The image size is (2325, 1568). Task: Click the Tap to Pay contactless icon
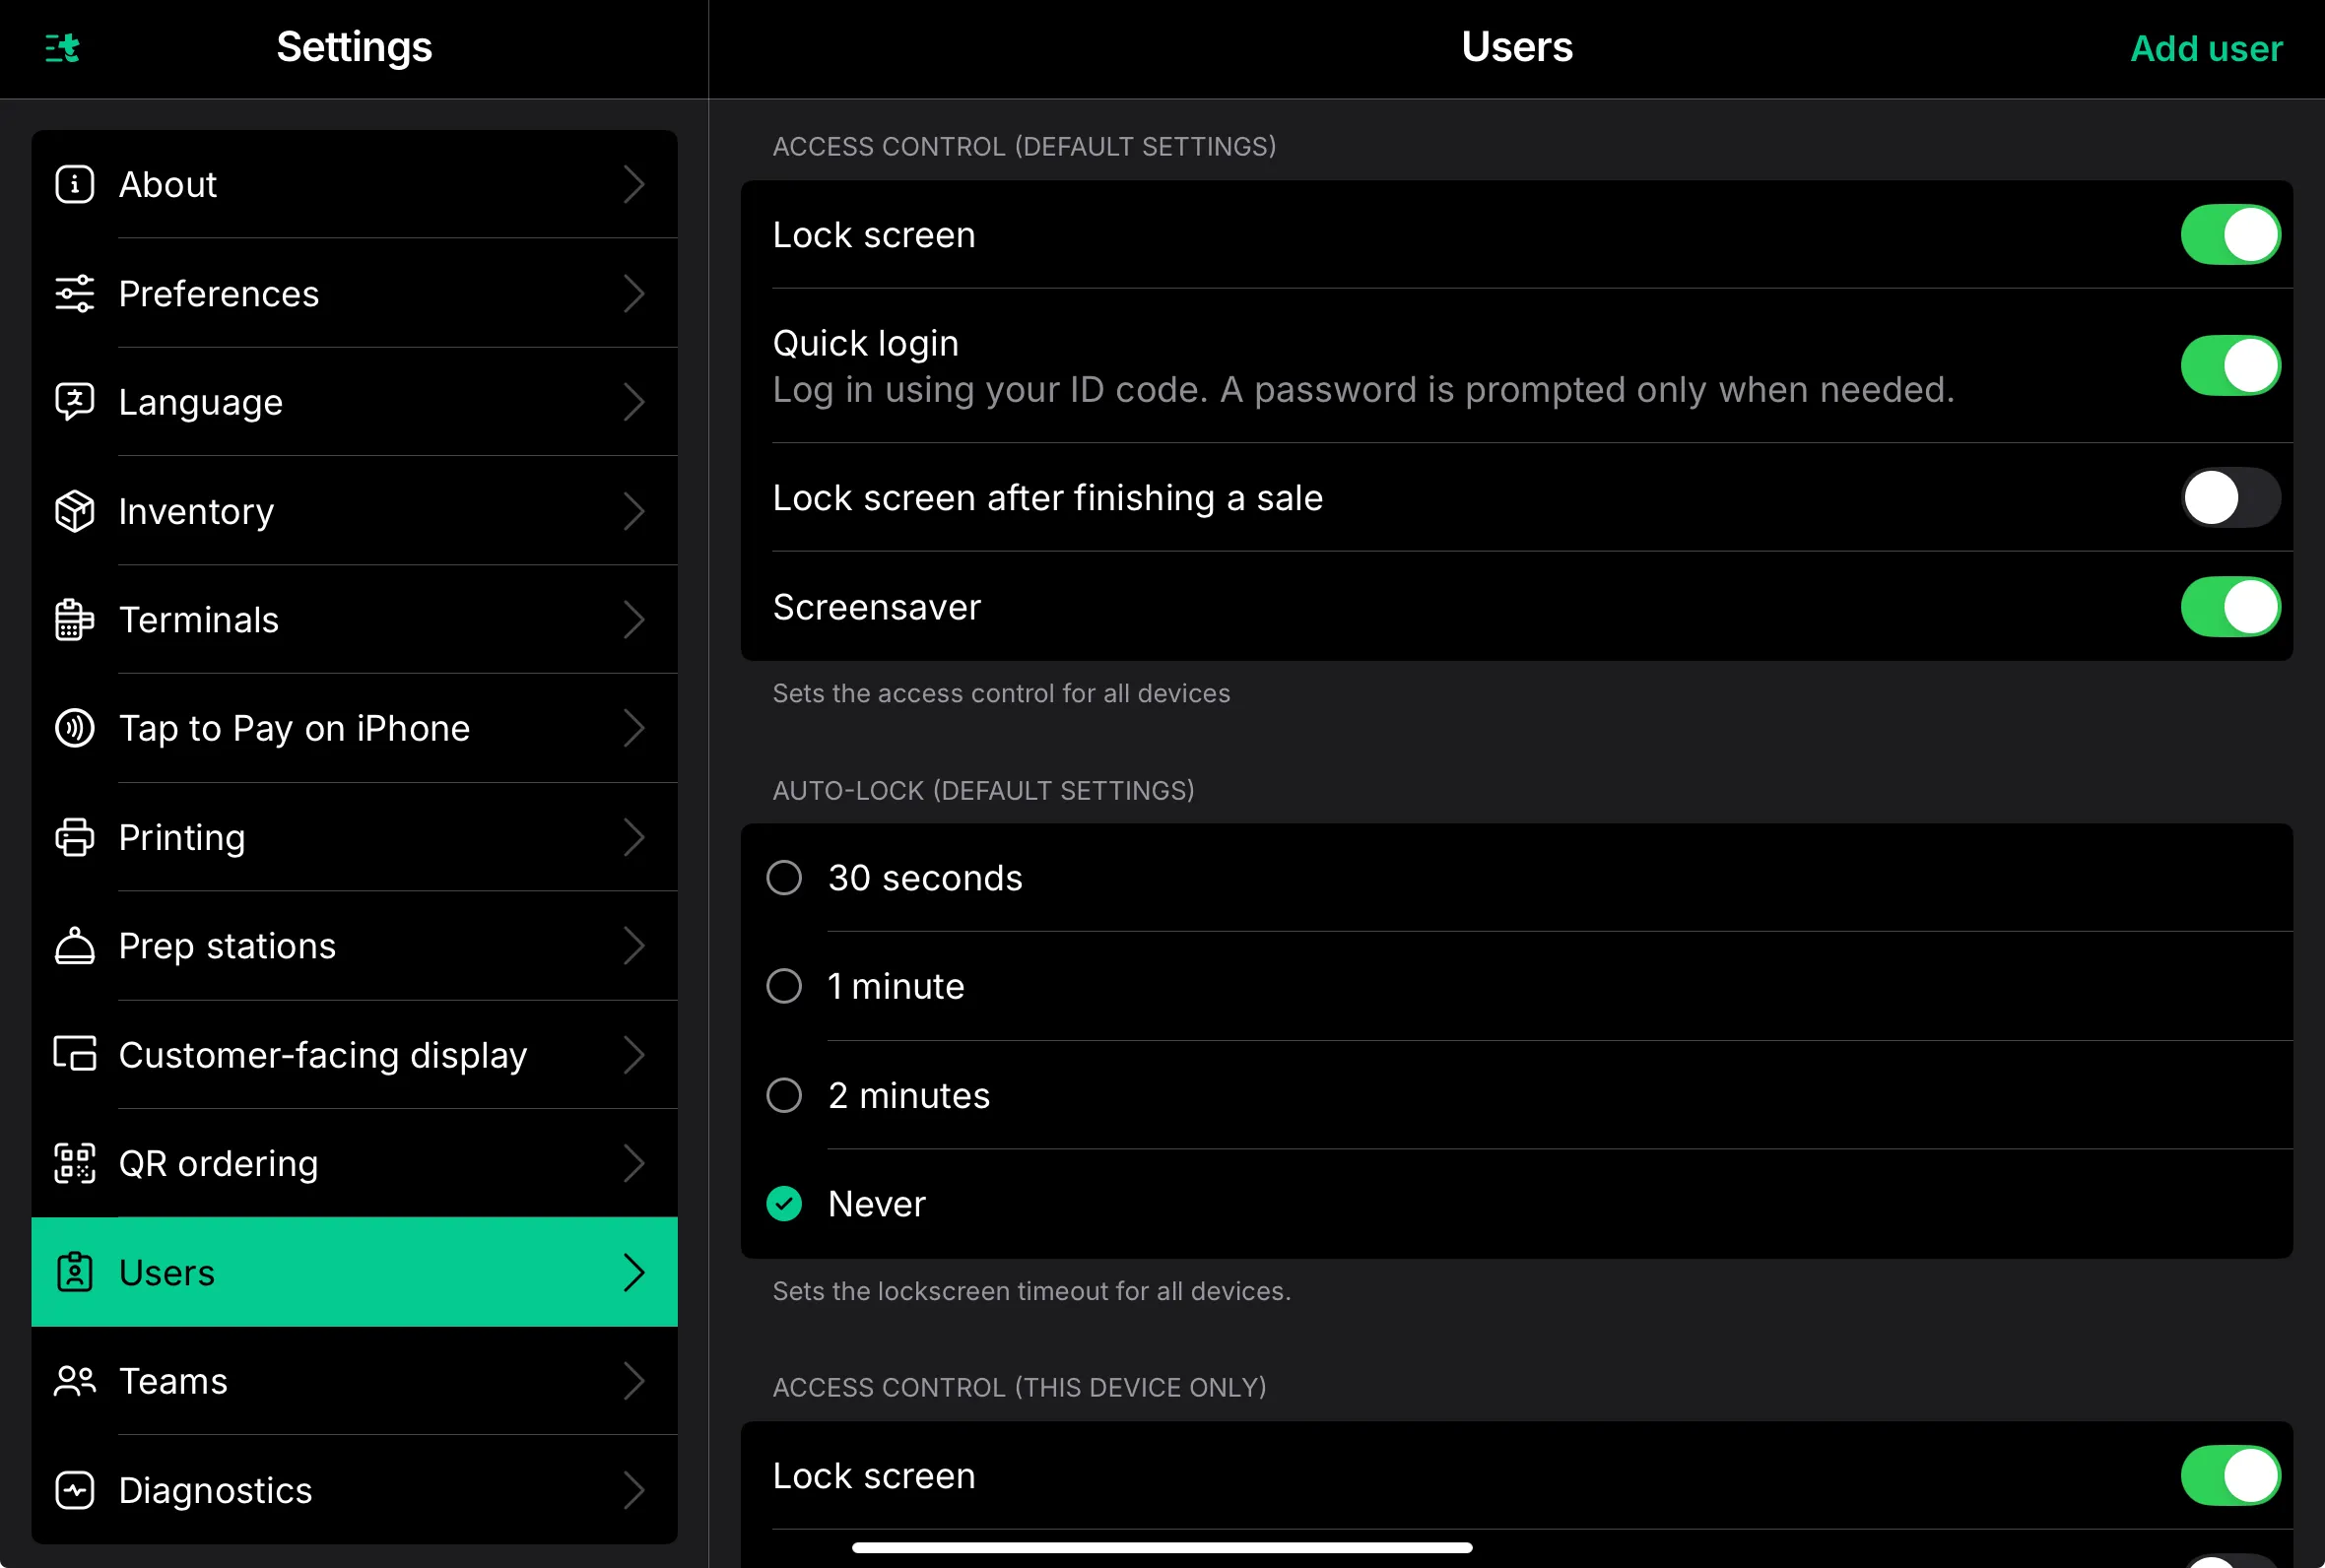coord(75,728)
